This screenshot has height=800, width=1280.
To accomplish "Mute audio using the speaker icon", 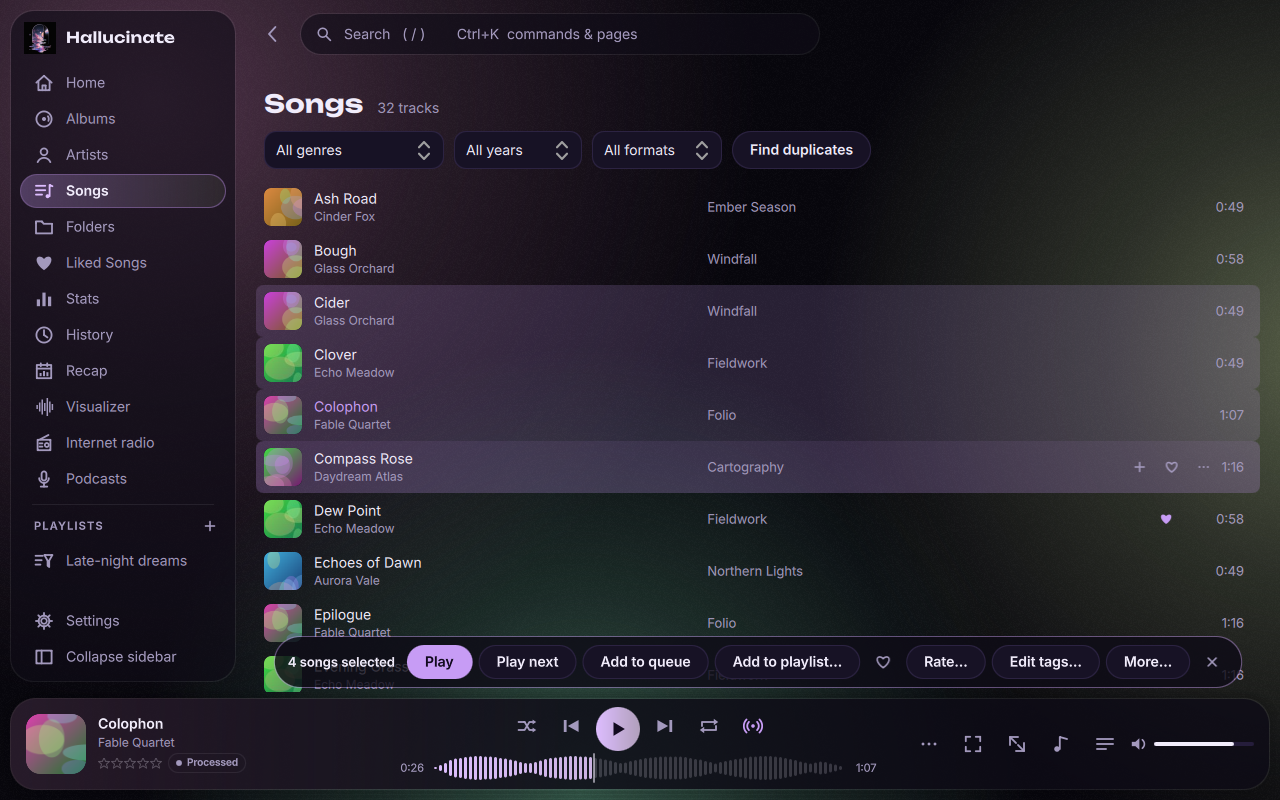I will click(x=1138, y=744).
